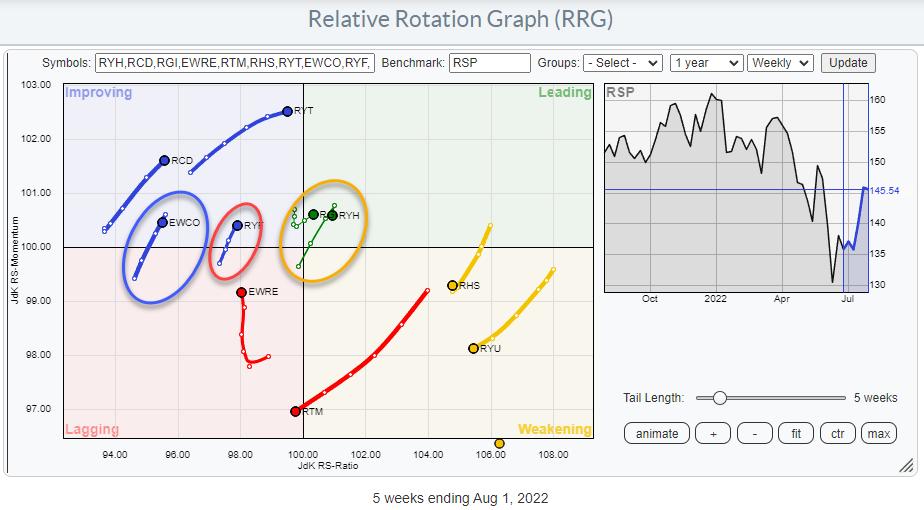Select the EWRE red data point

241,292
